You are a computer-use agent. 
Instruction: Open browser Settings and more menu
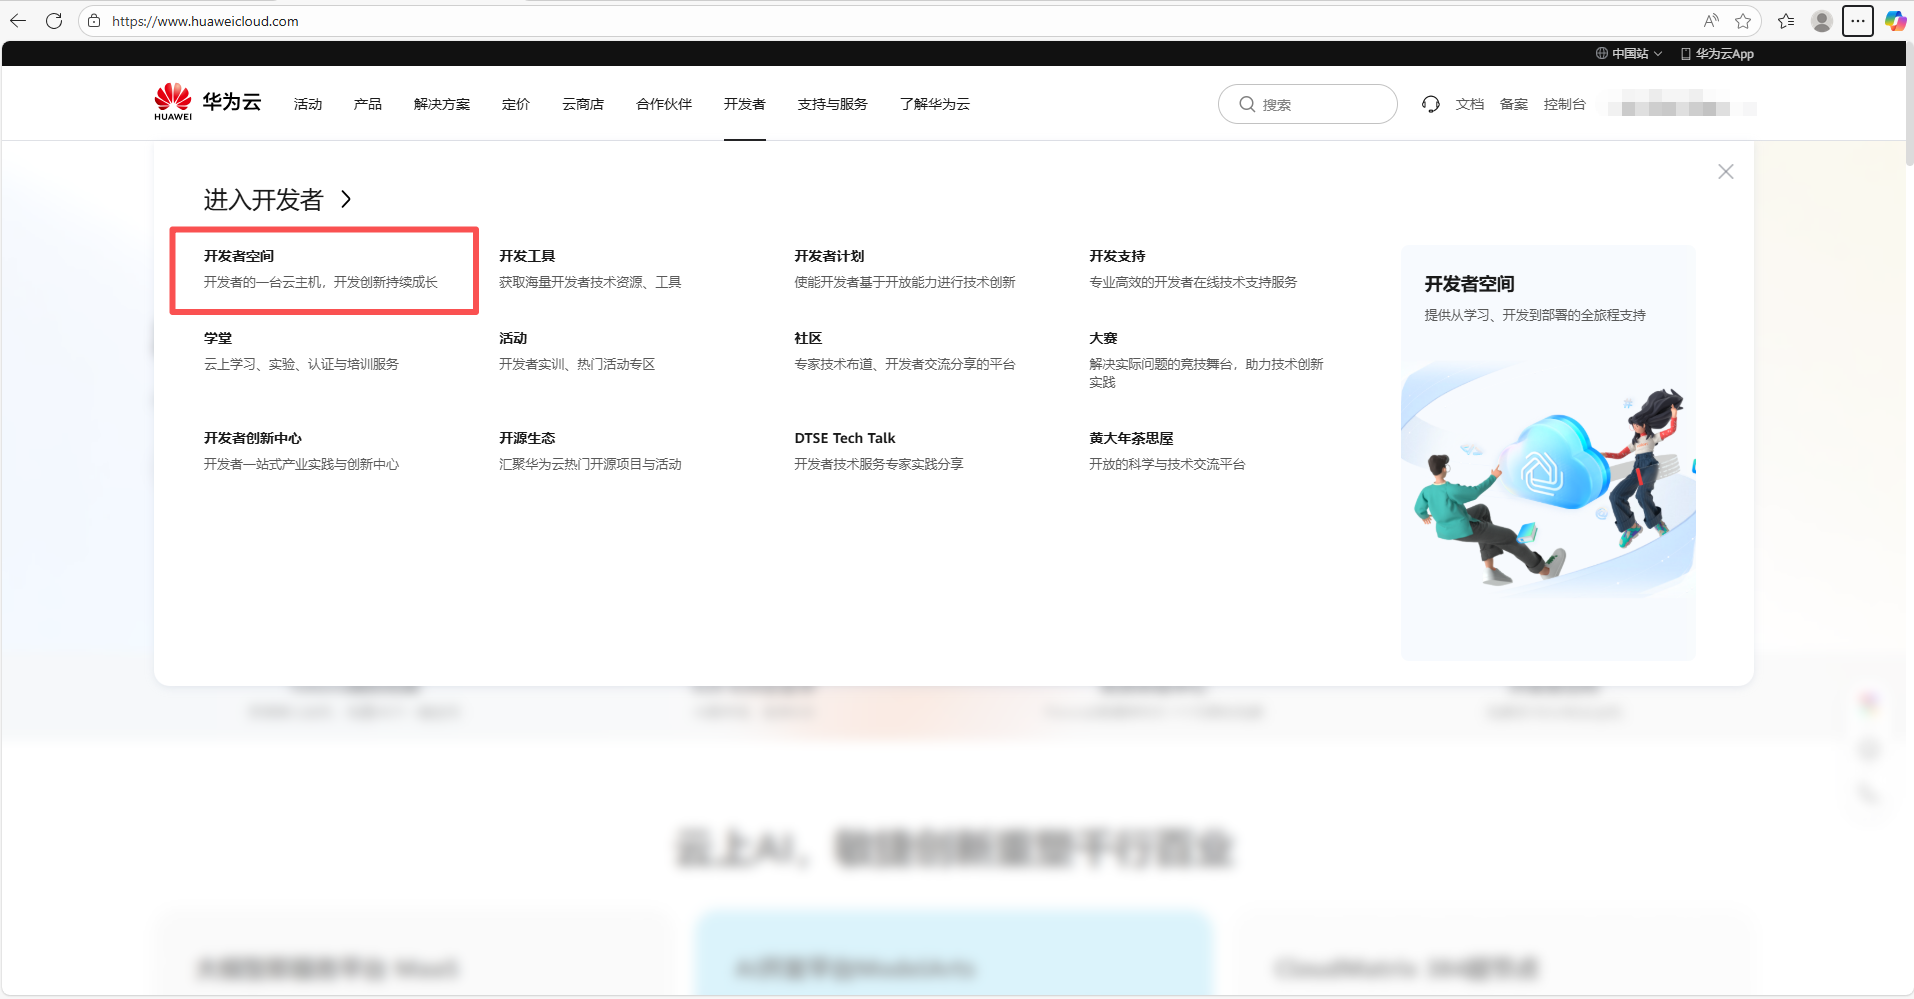[1858, 21]
